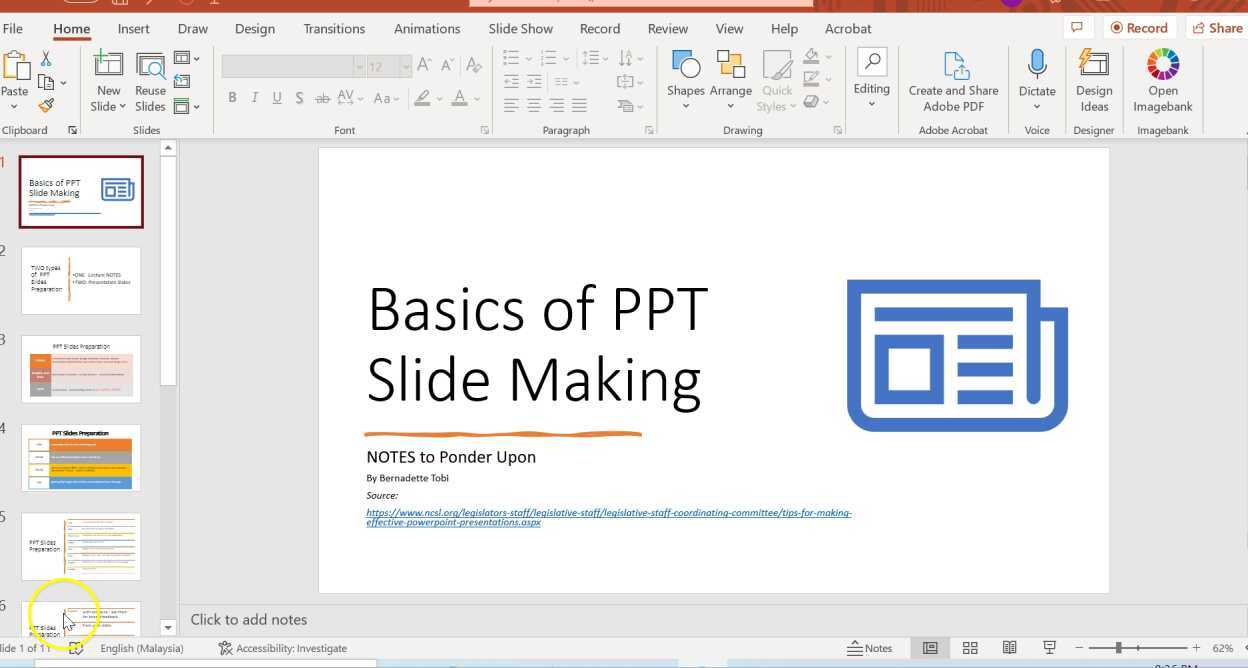This screenshot has height=668, width=1248.
Task: Enable strikethrough text formatting
Action: pyautogui.click(x=322, y=97)
